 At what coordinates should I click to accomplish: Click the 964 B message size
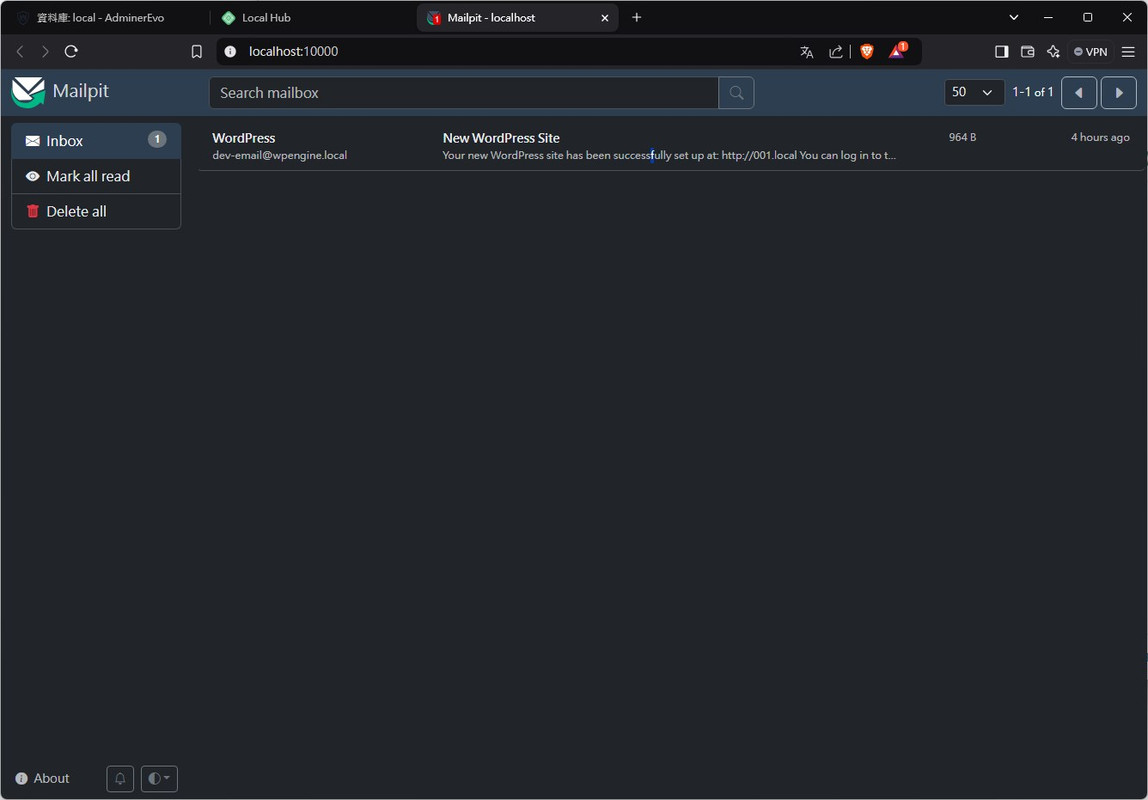(962, 138)
